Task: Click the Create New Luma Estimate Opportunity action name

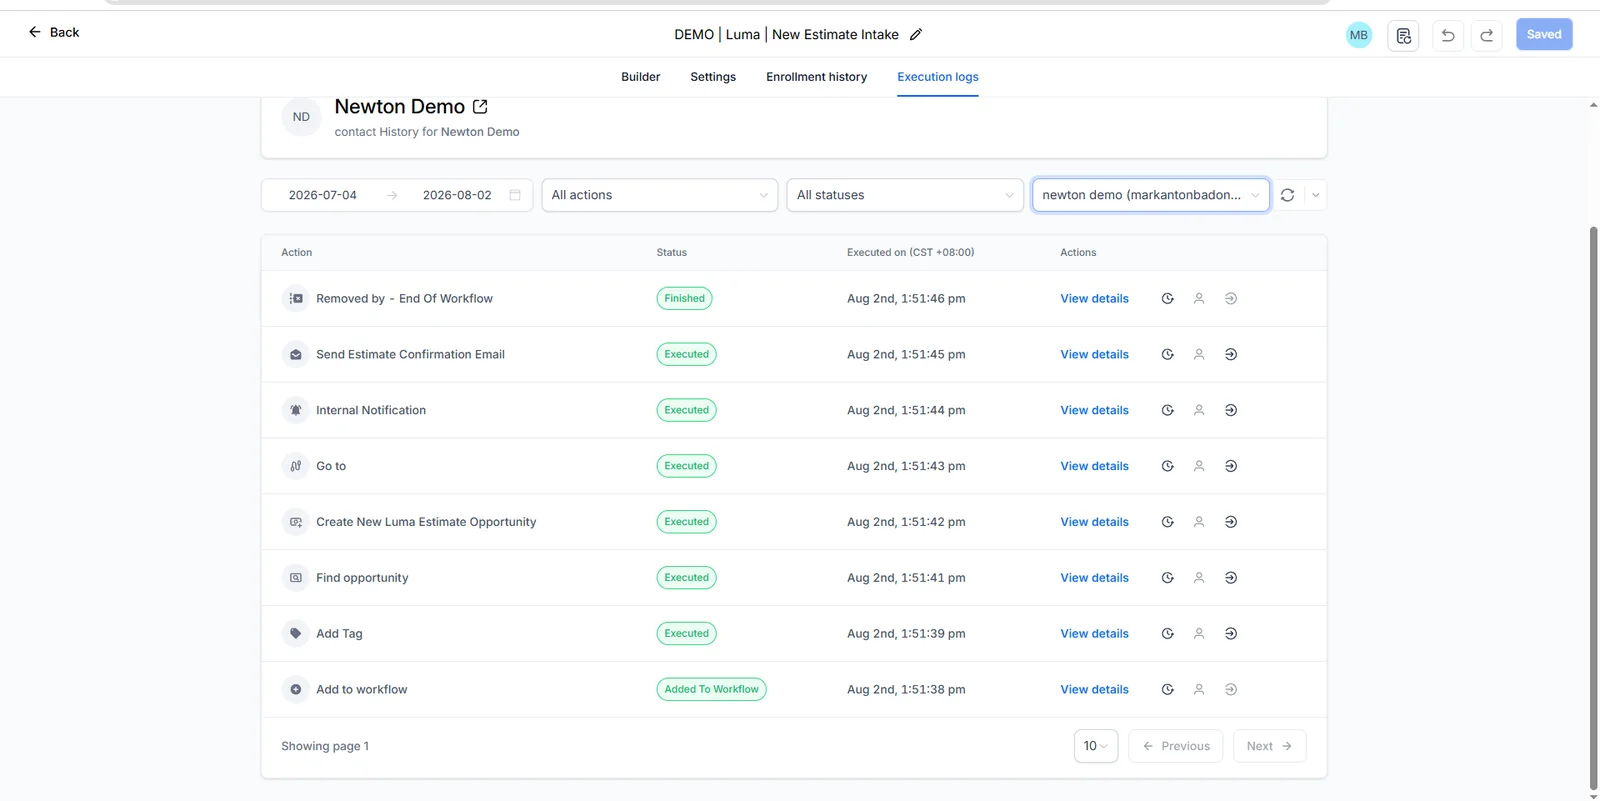Action: [x=426, y=522]
